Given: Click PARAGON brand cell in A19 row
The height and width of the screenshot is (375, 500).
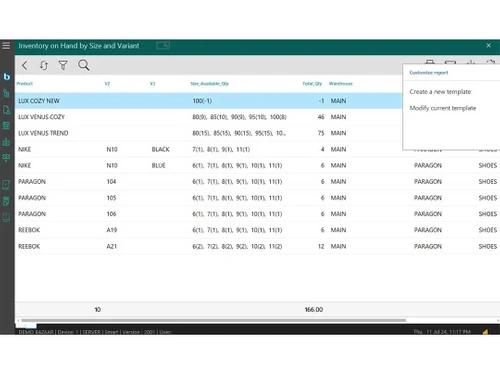Looking at the screenshot, I should [428, 230].
